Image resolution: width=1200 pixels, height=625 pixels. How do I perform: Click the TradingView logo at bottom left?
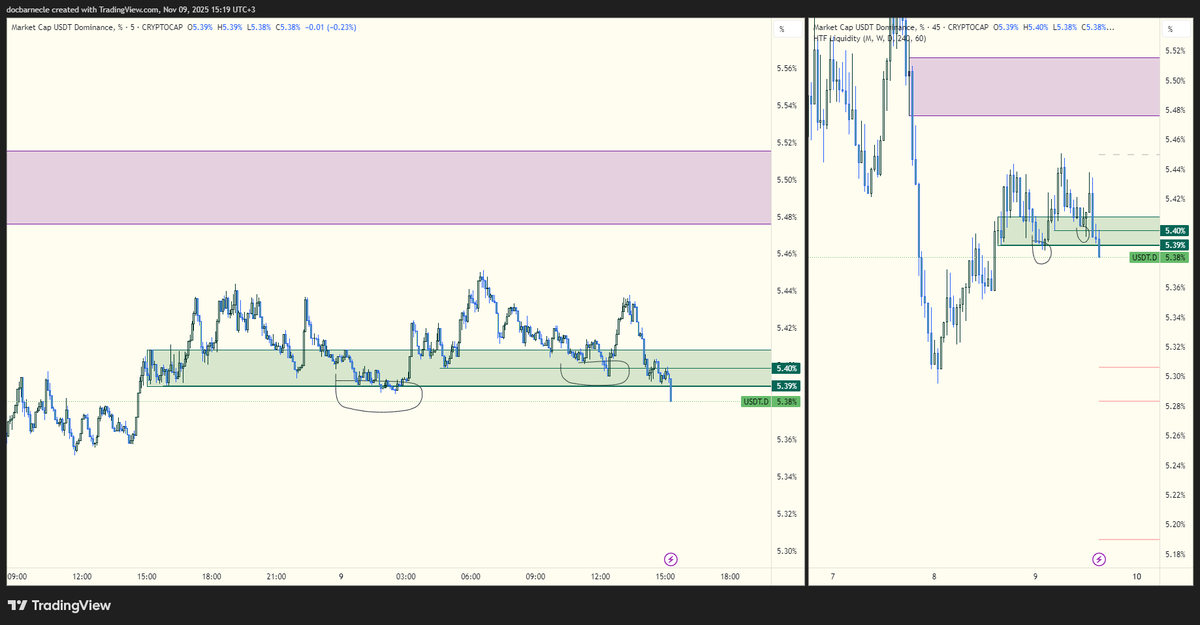pyautogui.click(x=59, y=605)
